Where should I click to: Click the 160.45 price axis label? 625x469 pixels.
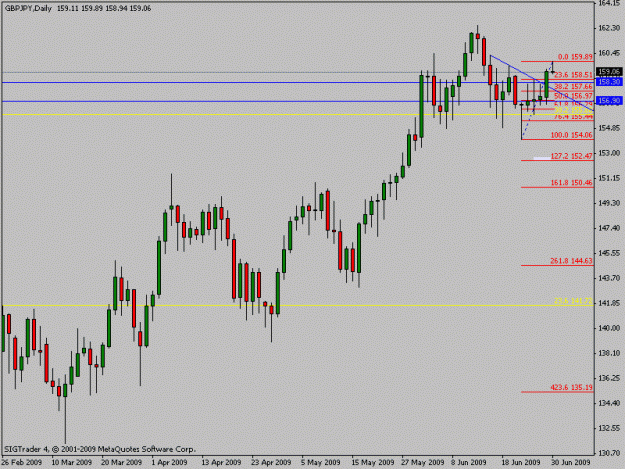click(x=609, y=53)
